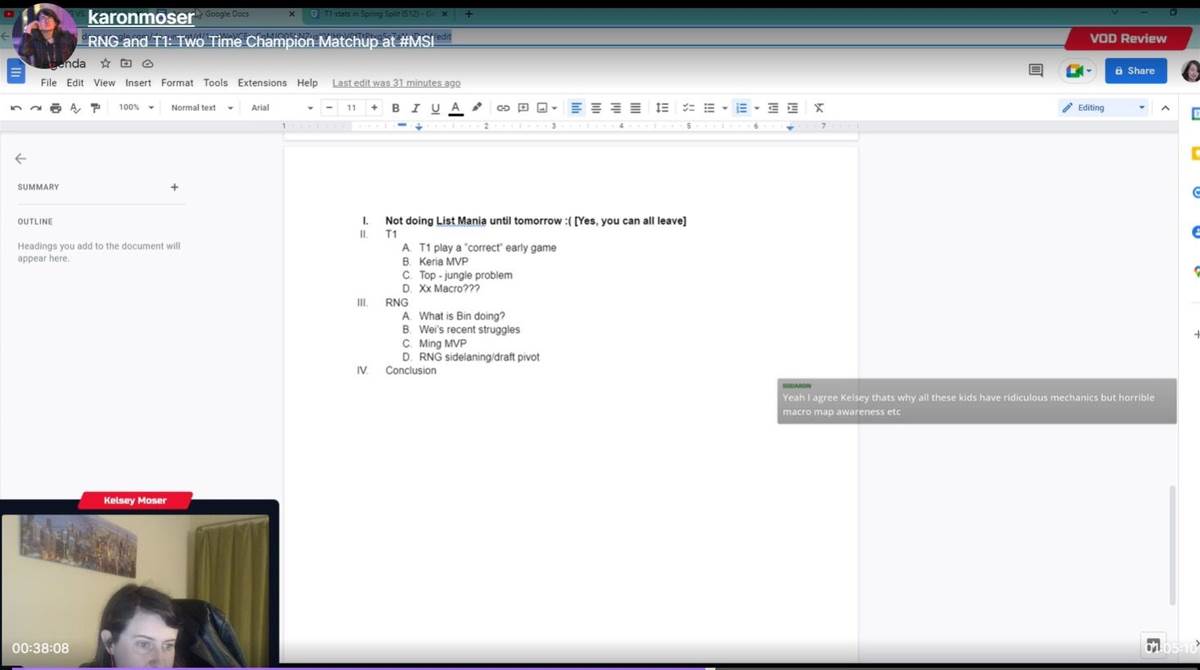Open the Normal text style dropdown
The image size is (1200, 670).
point(201,108)
